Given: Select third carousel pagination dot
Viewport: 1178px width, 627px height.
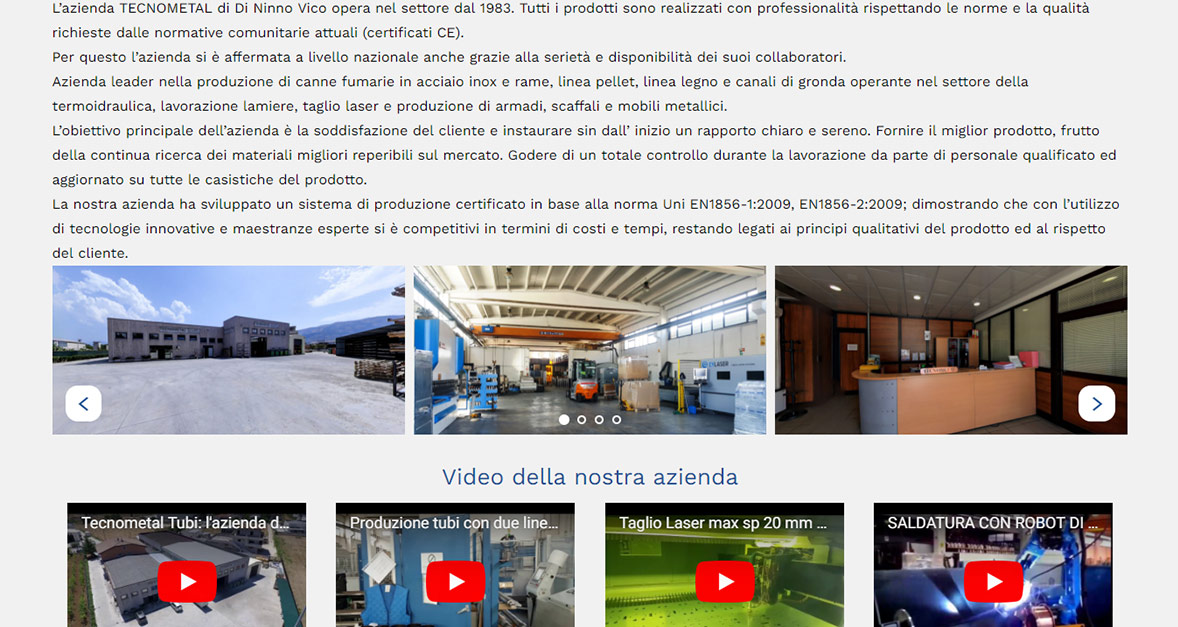Looking at the screenshot, I should click(x=599, y=420).
